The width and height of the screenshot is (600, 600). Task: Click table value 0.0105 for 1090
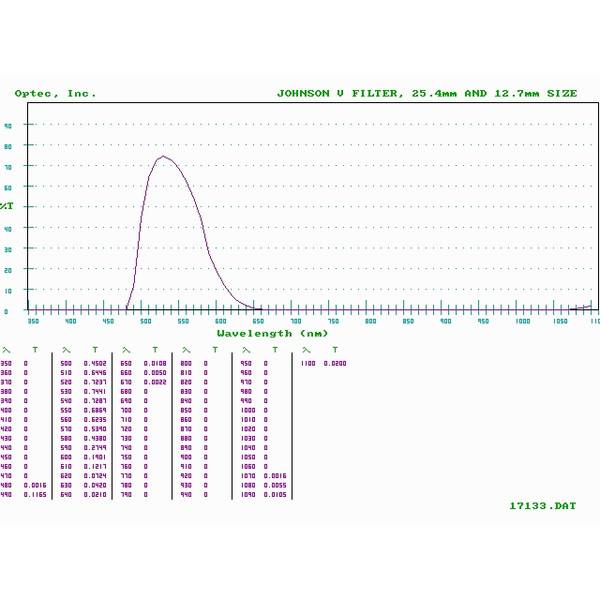click(275, 495)
